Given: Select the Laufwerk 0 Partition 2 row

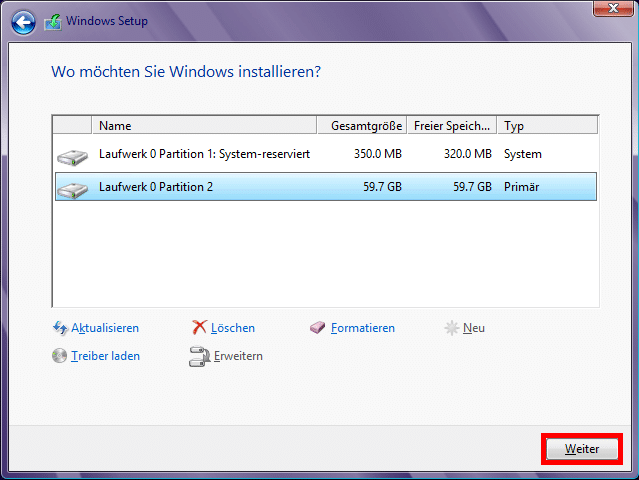Looking at the screenshot, I should tap(326, 187).
